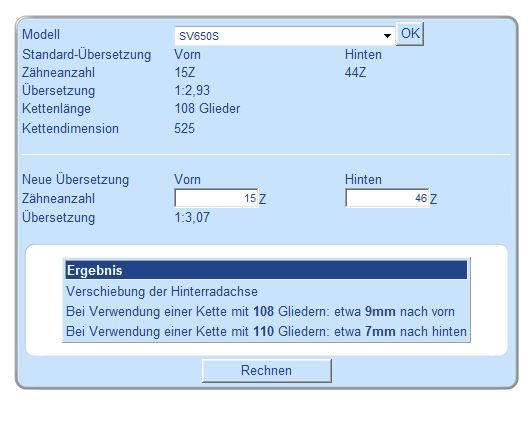
Task: Click the standard ratio value 1:2,93
Action: [192, 90]
